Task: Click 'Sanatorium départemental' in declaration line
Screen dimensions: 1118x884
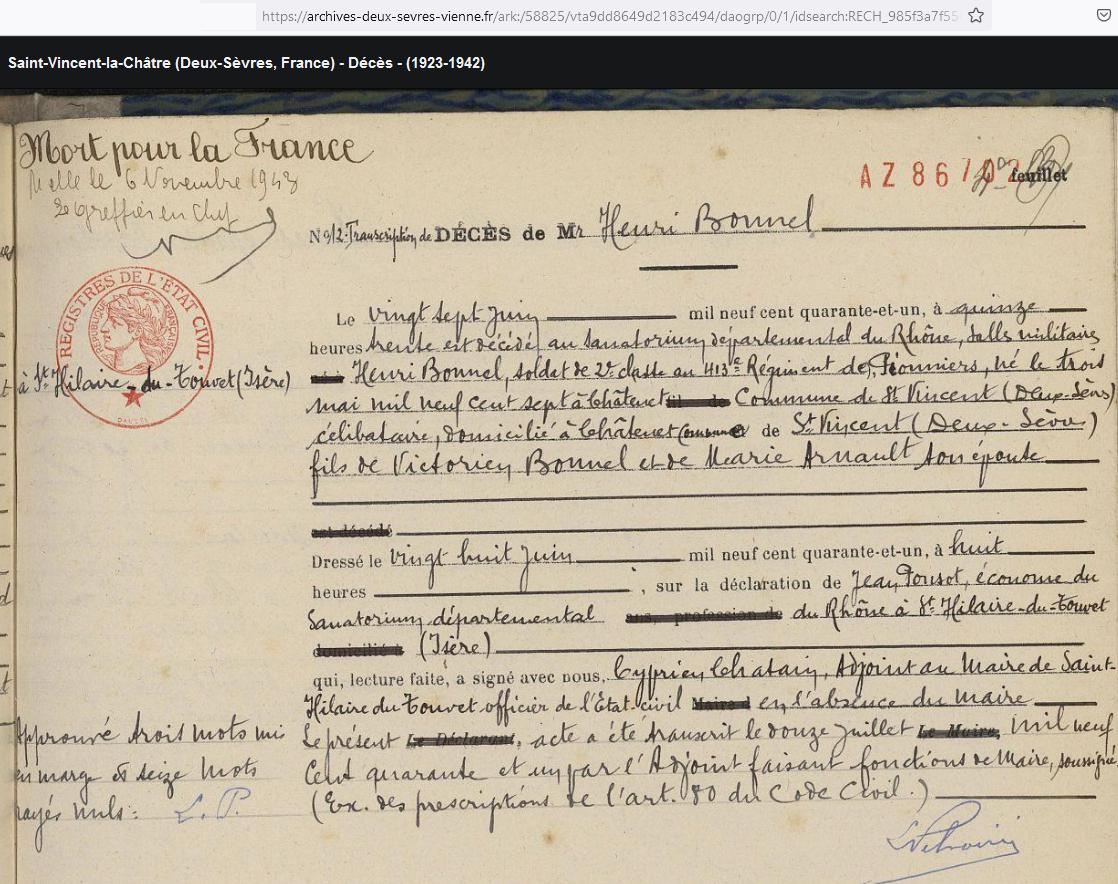Action: click(451, 619)
